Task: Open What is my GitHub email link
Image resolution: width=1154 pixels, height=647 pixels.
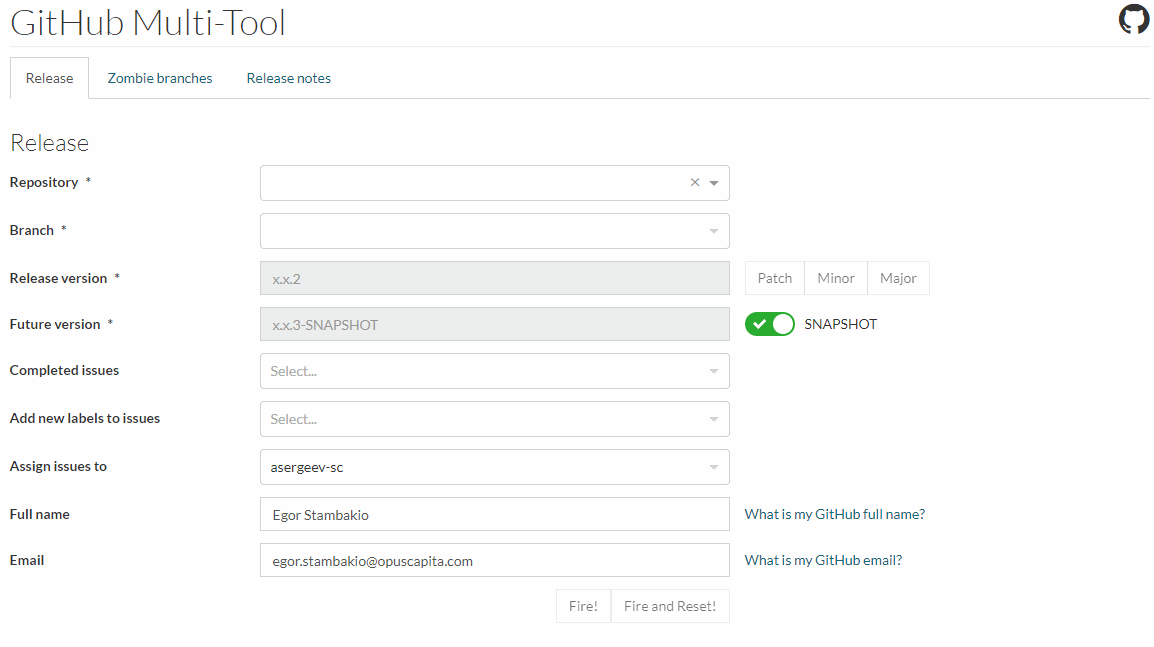Action: (823, 560)
